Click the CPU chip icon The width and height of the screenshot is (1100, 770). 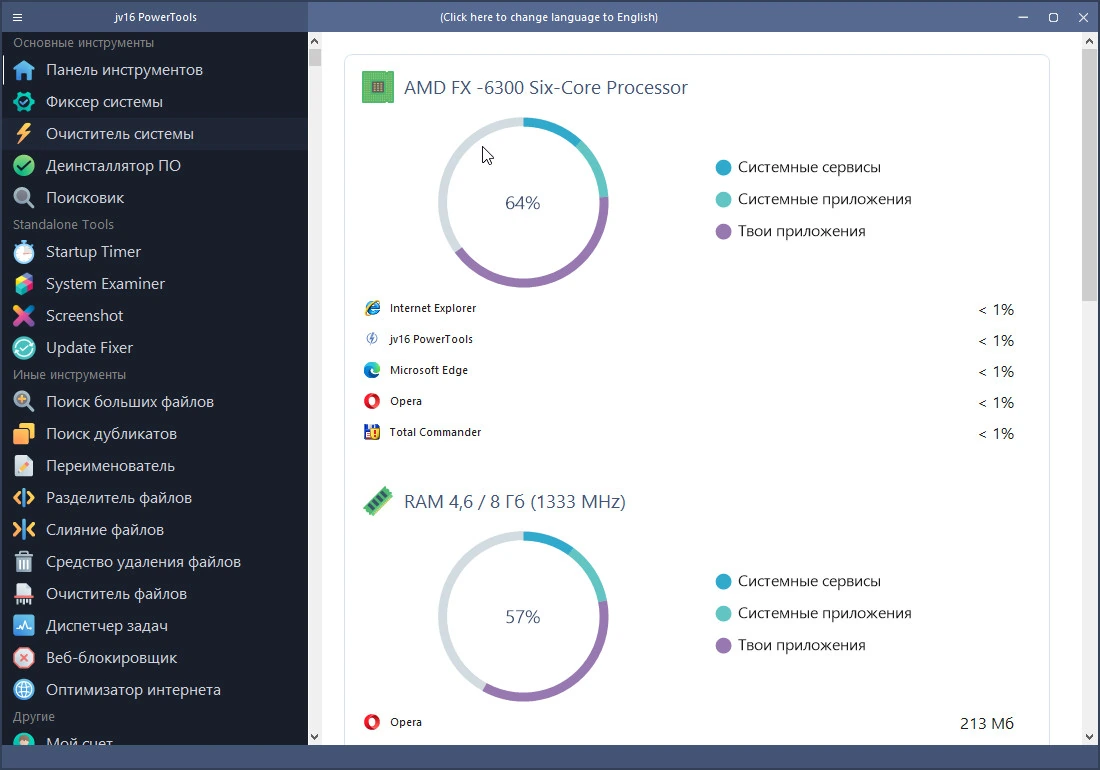(377, 87)
